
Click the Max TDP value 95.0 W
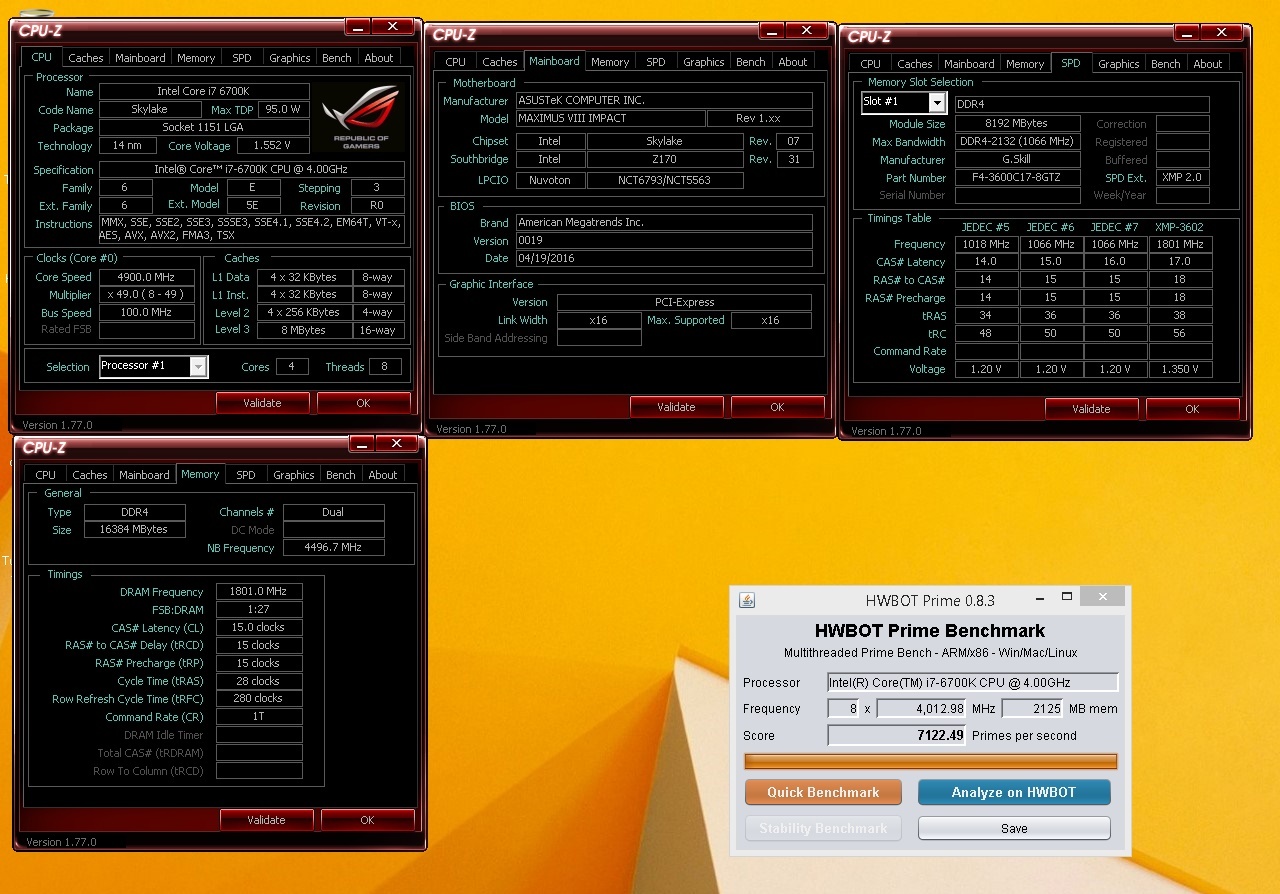(x=284, y=110)
